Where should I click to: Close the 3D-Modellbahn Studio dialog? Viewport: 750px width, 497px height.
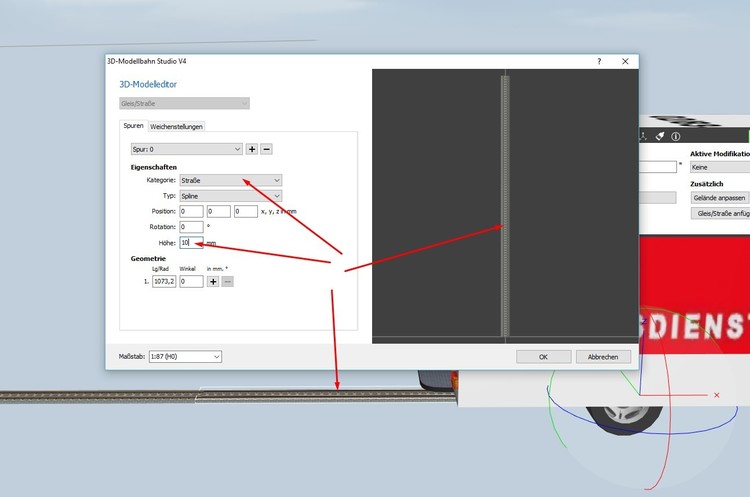tap(625, 61)
